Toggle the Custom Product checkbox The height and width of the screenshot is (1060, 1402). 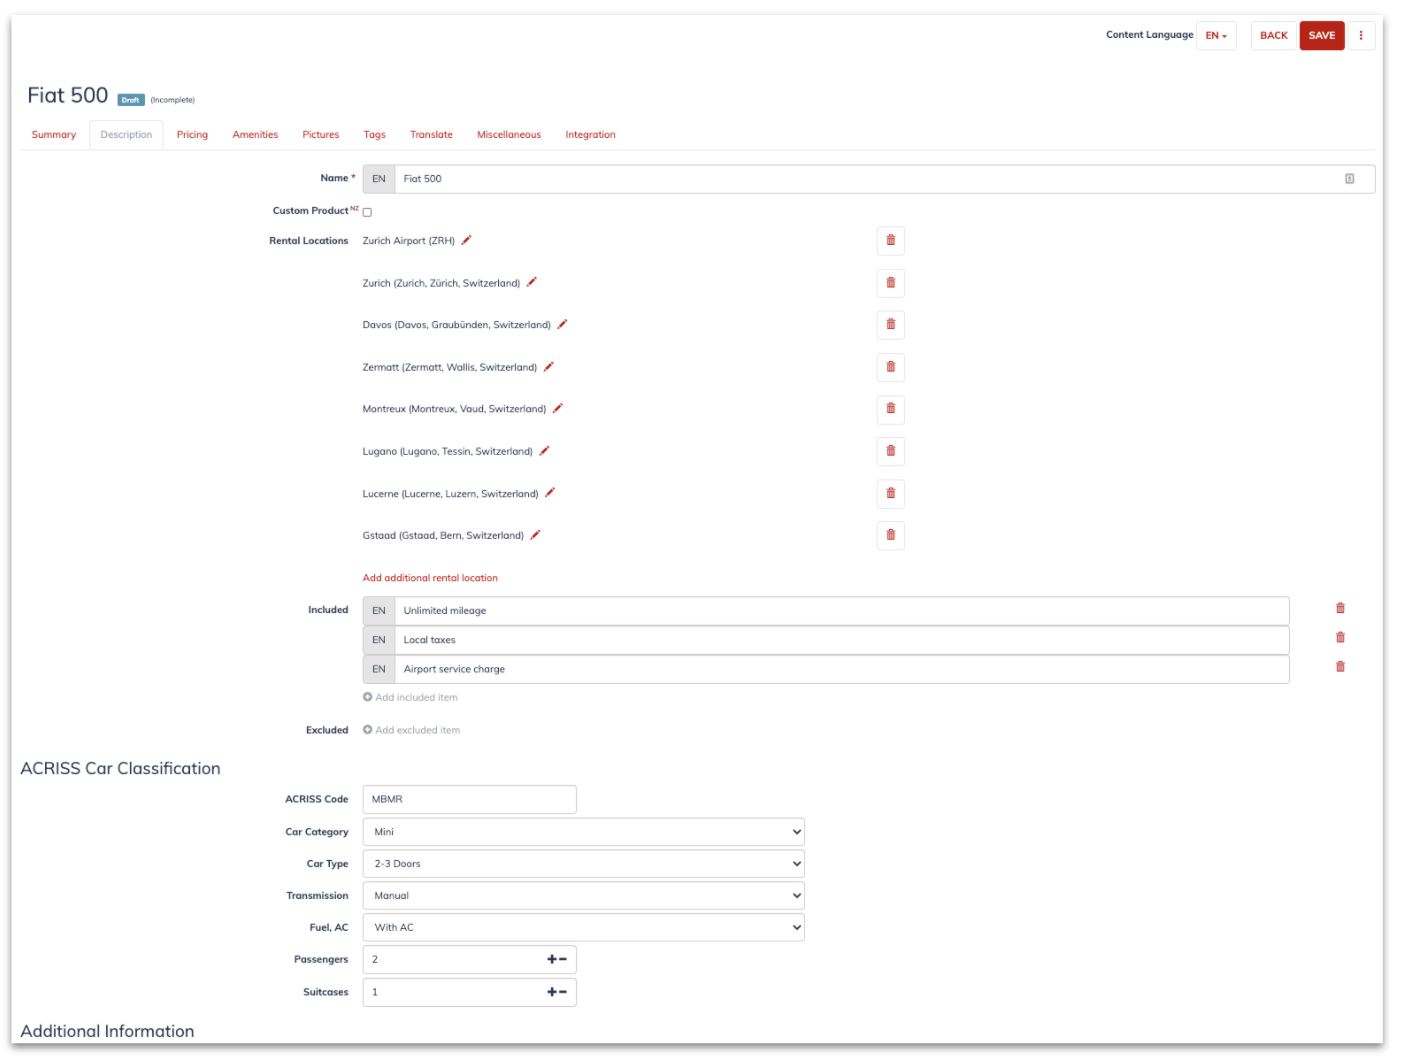point(367,212)
